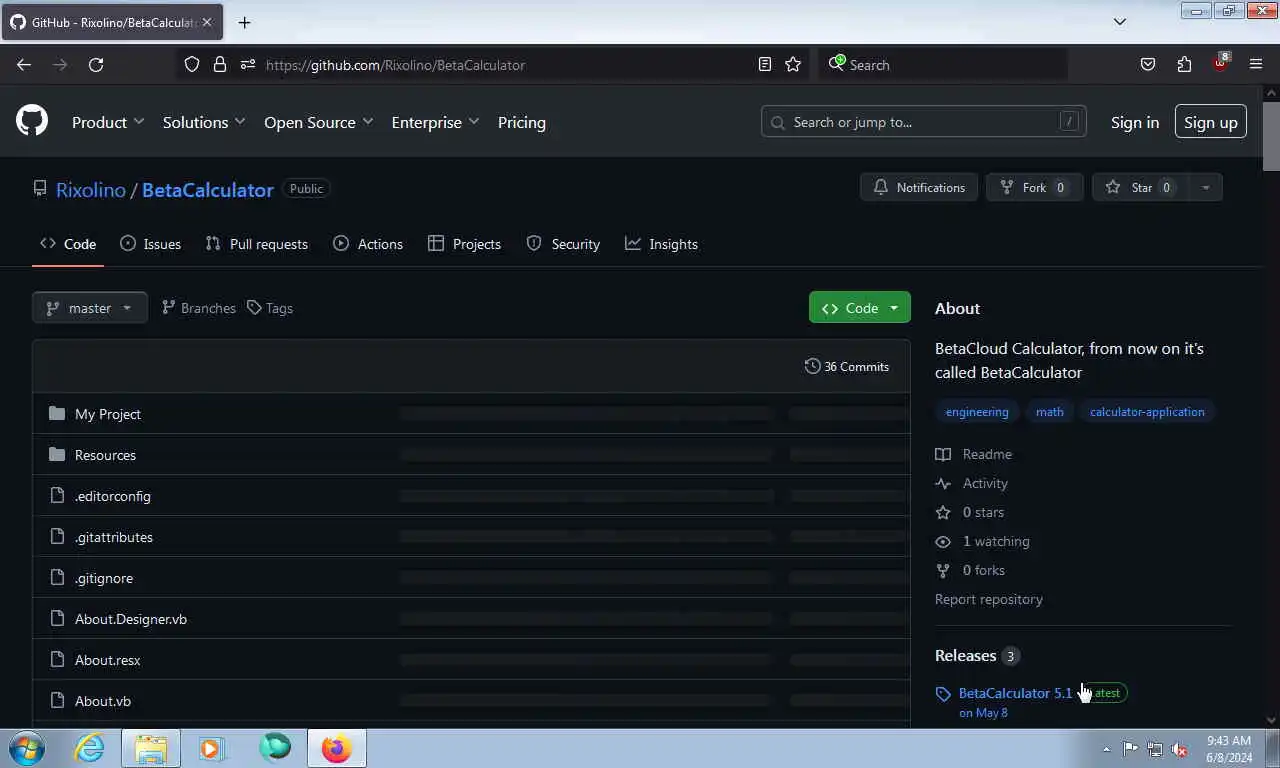Open the Firefox hamburger menu
Image resolution: width=1280 pixels, height=768 pixels.
(x=1256, y=64)
